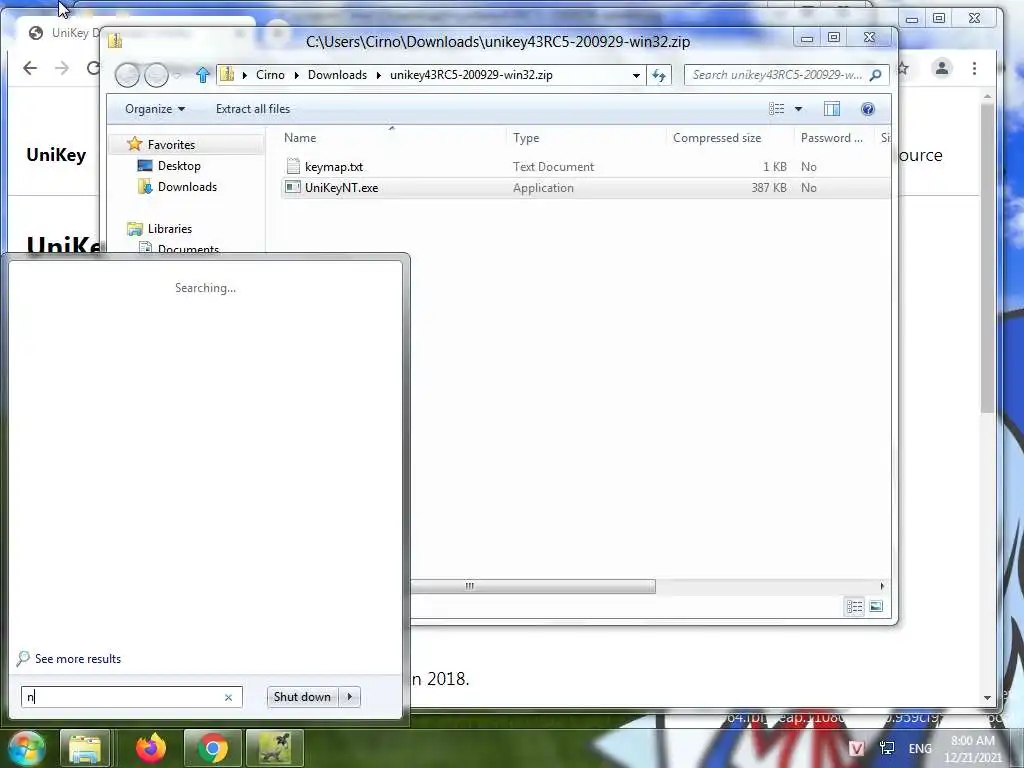Open Chrome three-dot menu

coord(974,68)
